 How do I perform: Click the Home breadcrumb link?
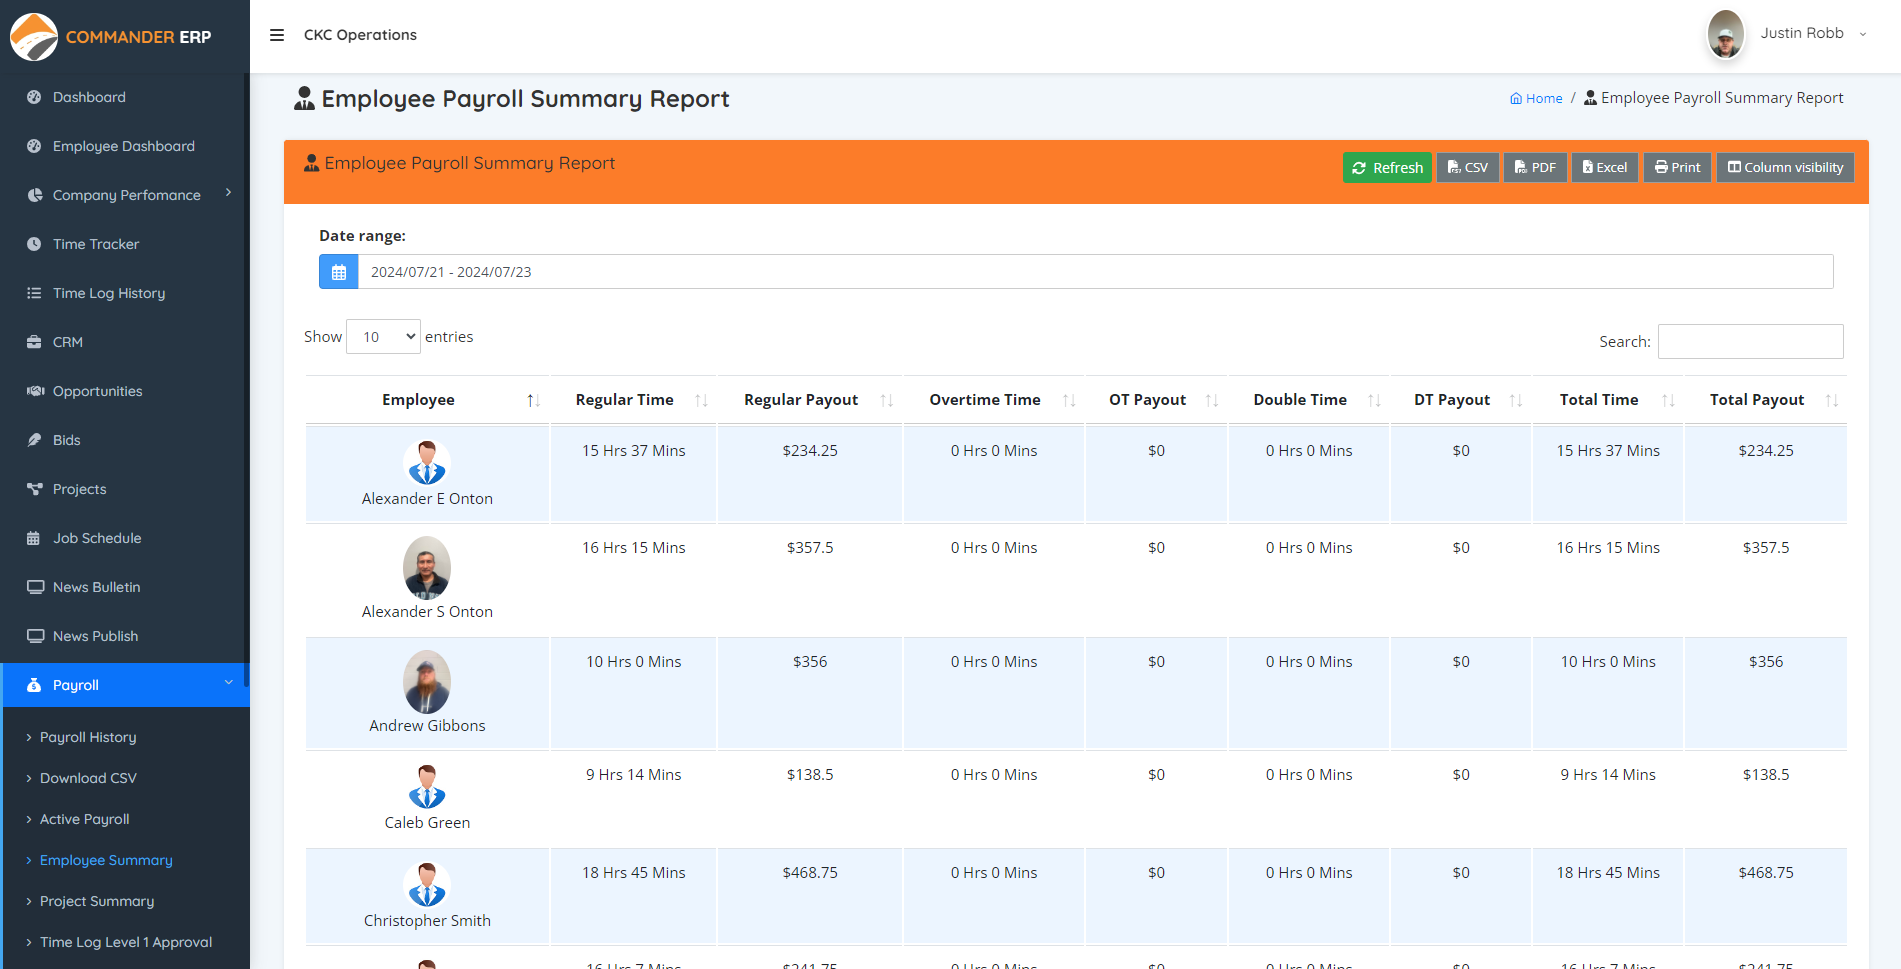pos(1536,98)
